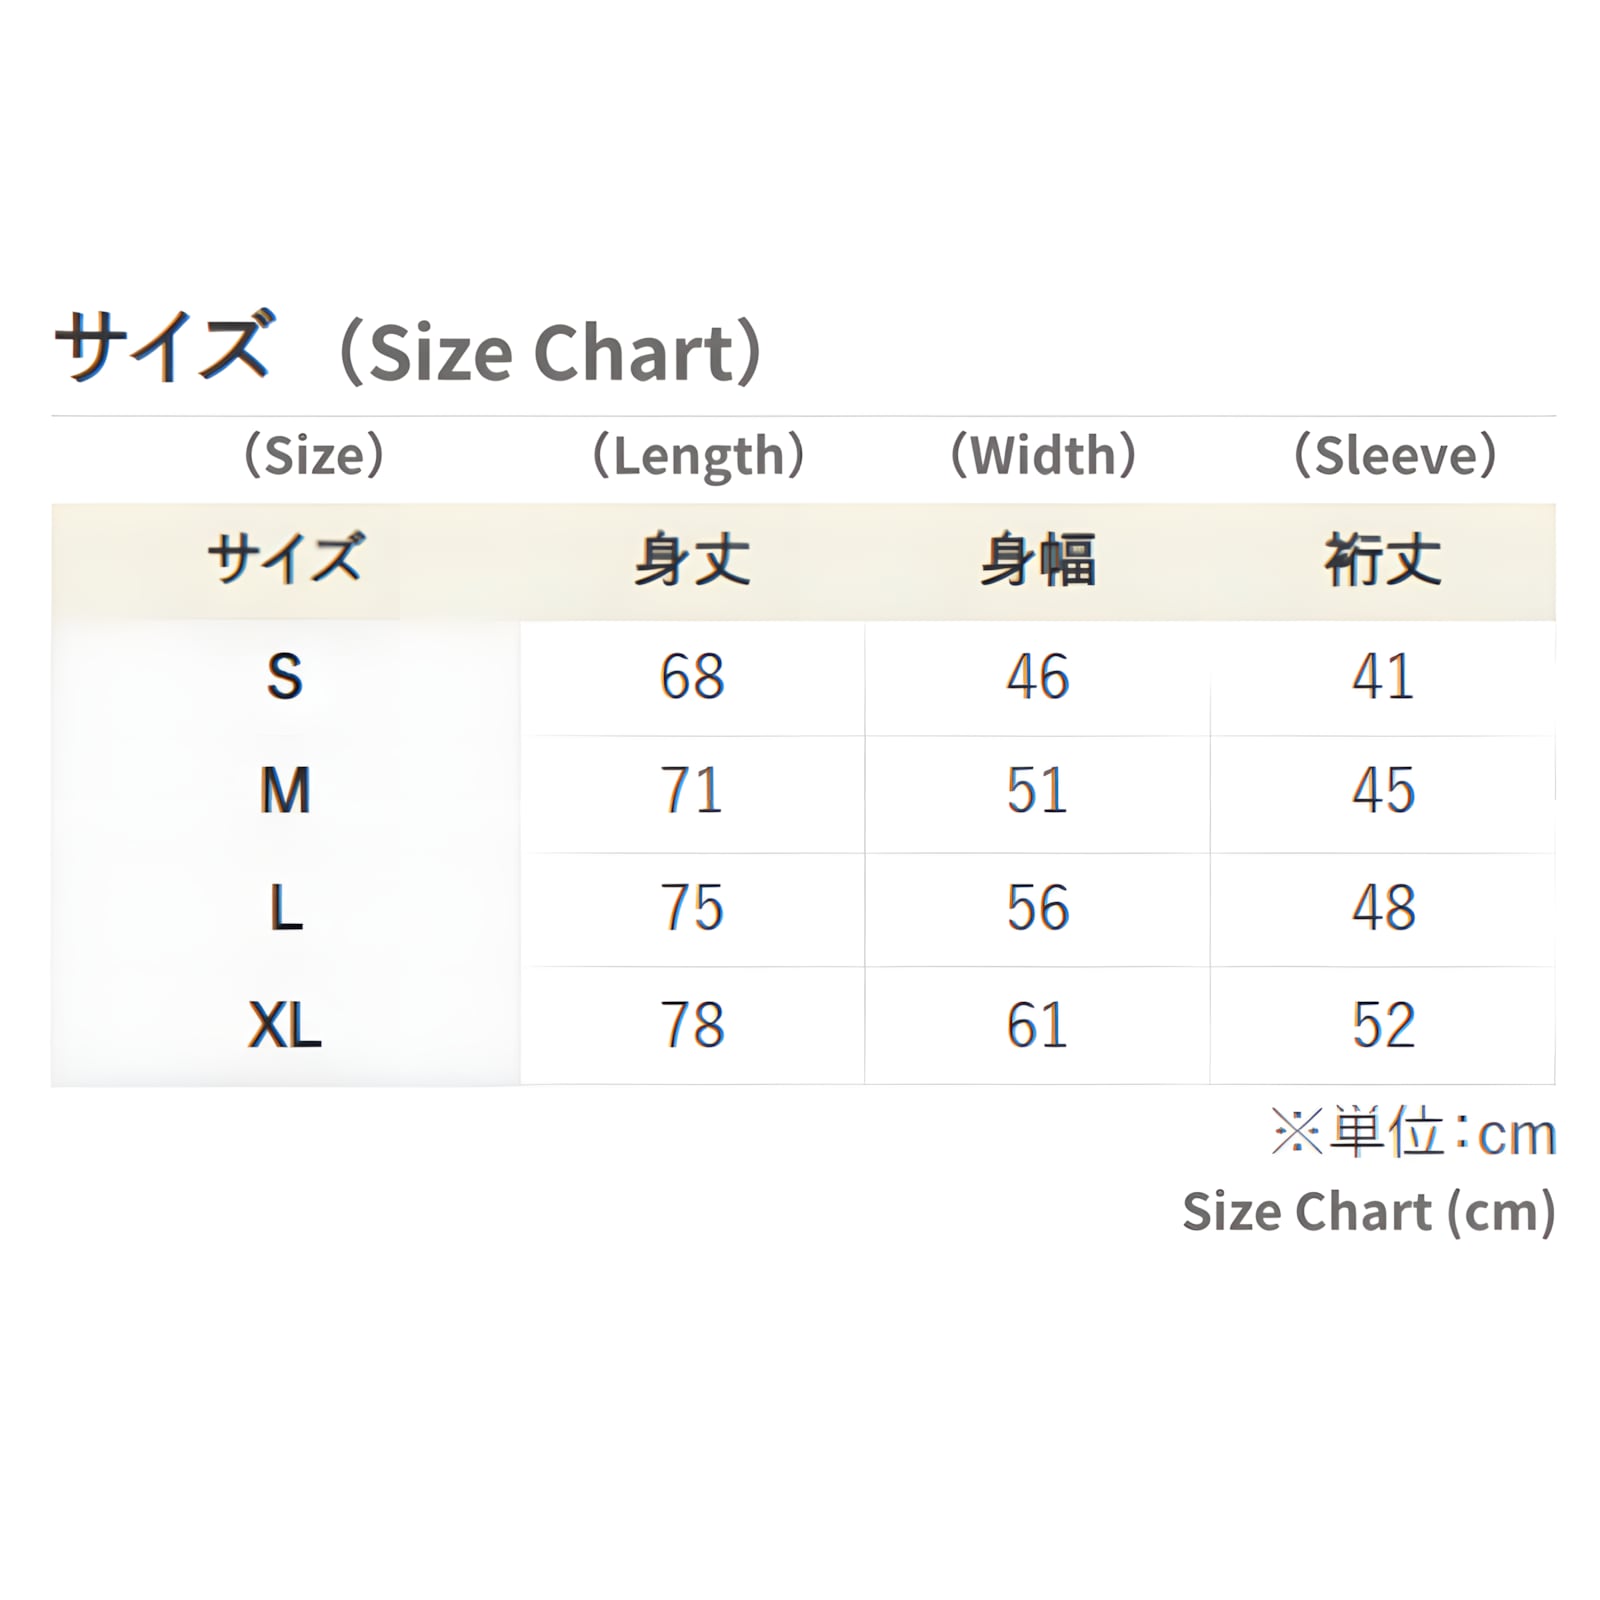Screen dimensions: 1600x1600
Task: Select the 身丈 header cell
Action: click(x=692, y=560)
